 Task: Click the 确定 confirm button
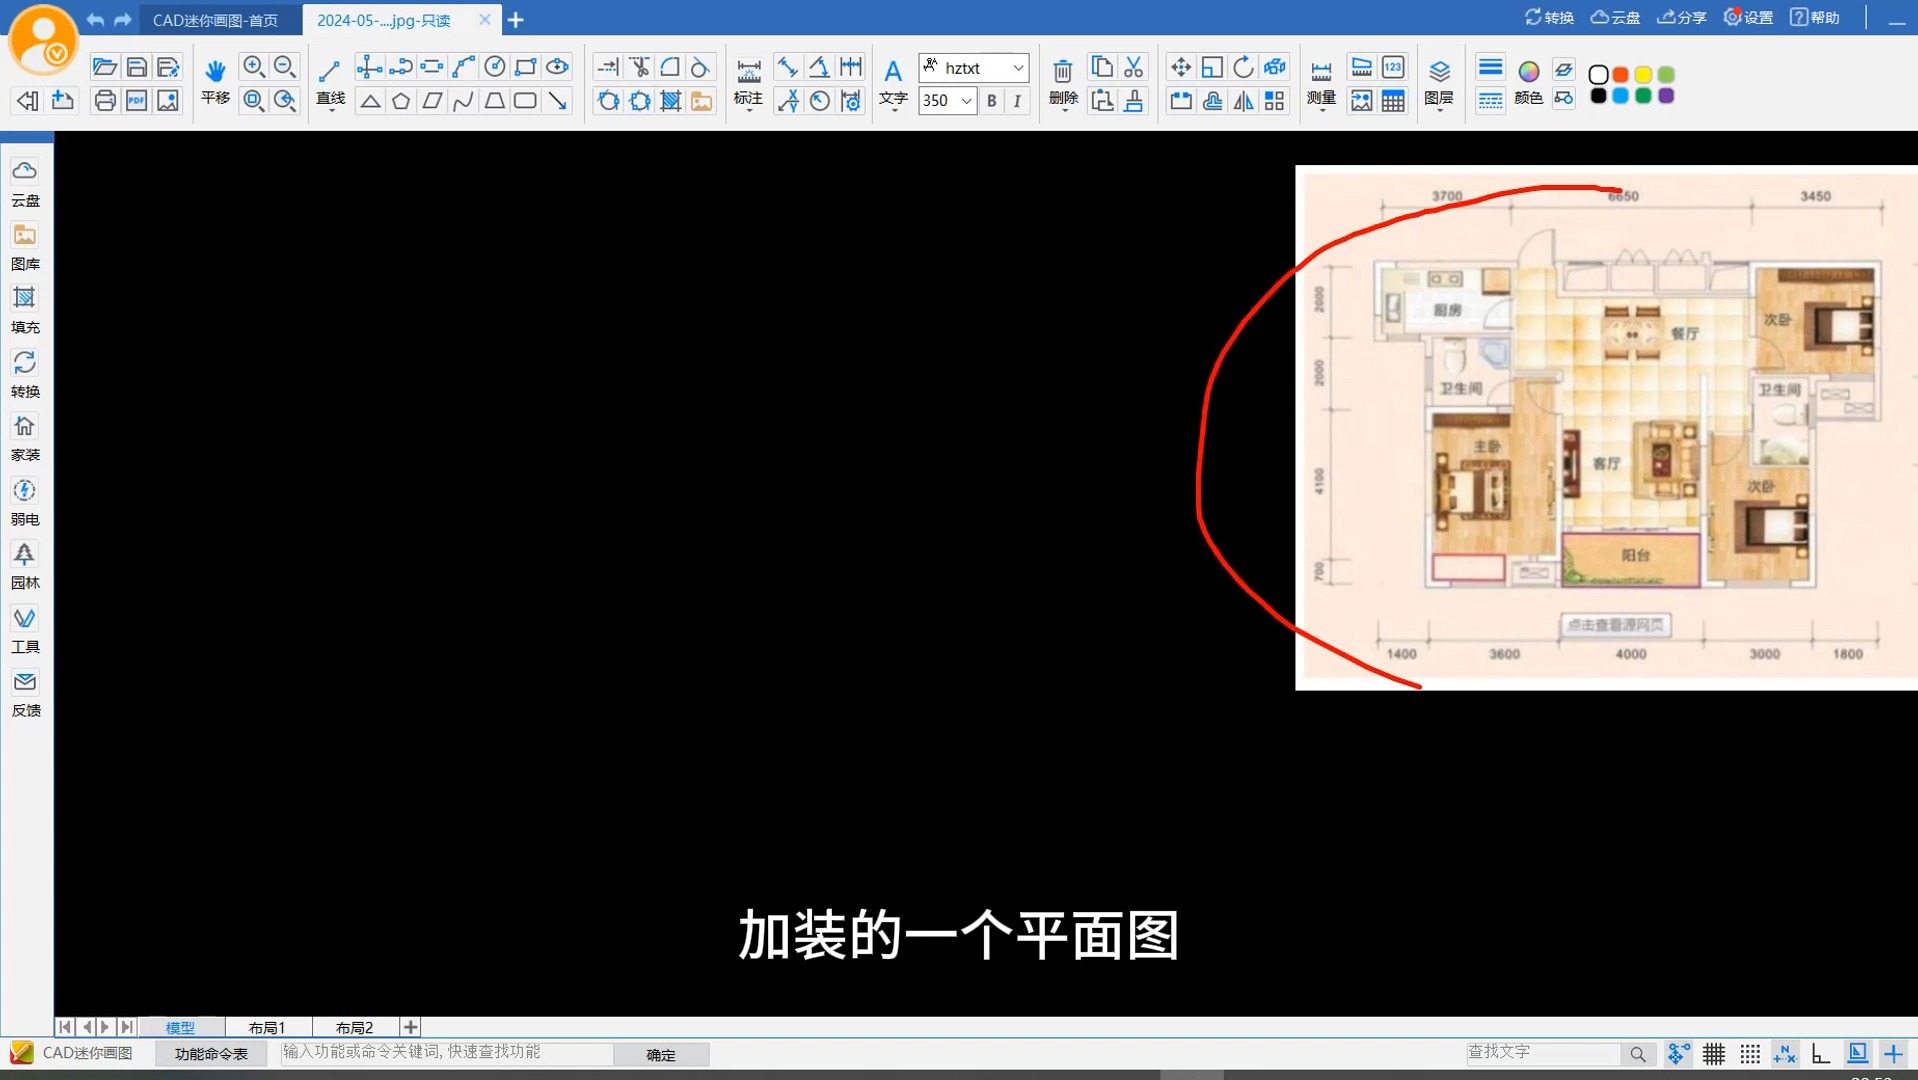[x=662, y=1054]
